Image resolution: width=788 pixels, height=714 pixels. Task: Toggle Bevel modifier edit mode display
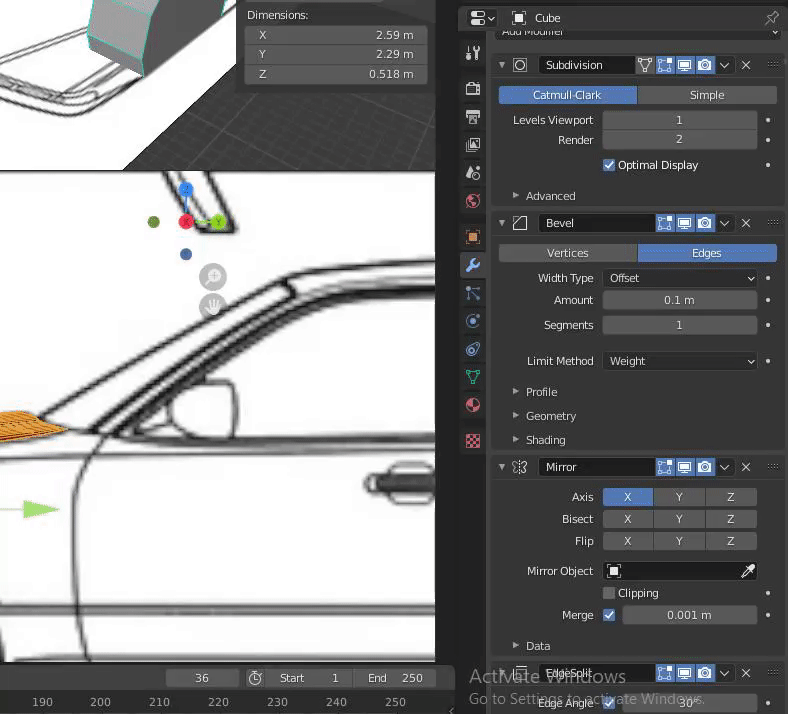664,223
